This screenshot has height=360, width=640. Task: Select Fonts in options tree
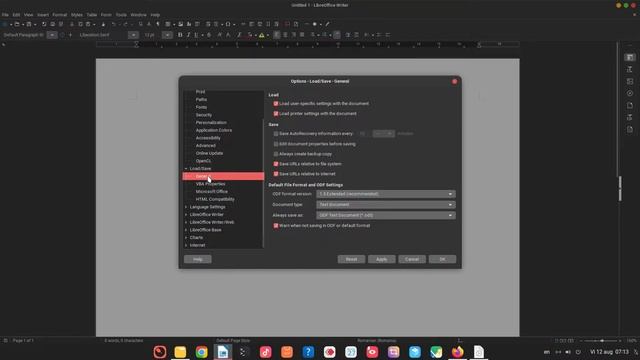[x=201, y=107]
